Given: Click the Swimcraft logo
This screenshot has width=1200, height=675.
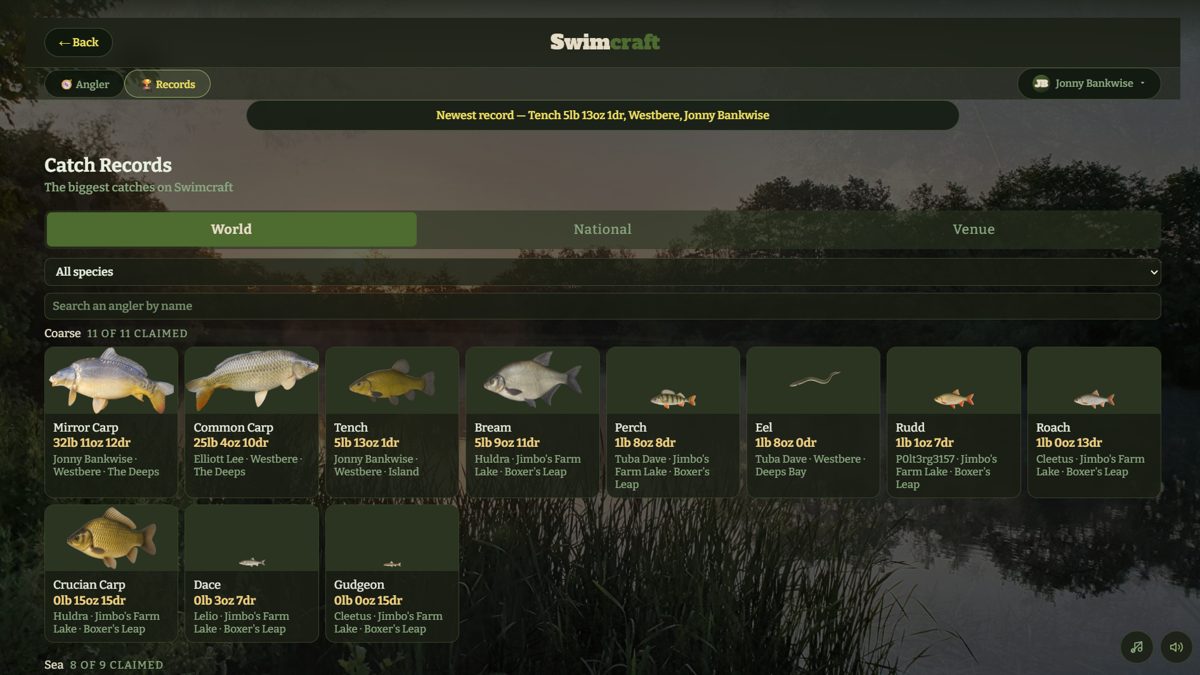Looking at the screenshot, I should (x=604, y=42).
